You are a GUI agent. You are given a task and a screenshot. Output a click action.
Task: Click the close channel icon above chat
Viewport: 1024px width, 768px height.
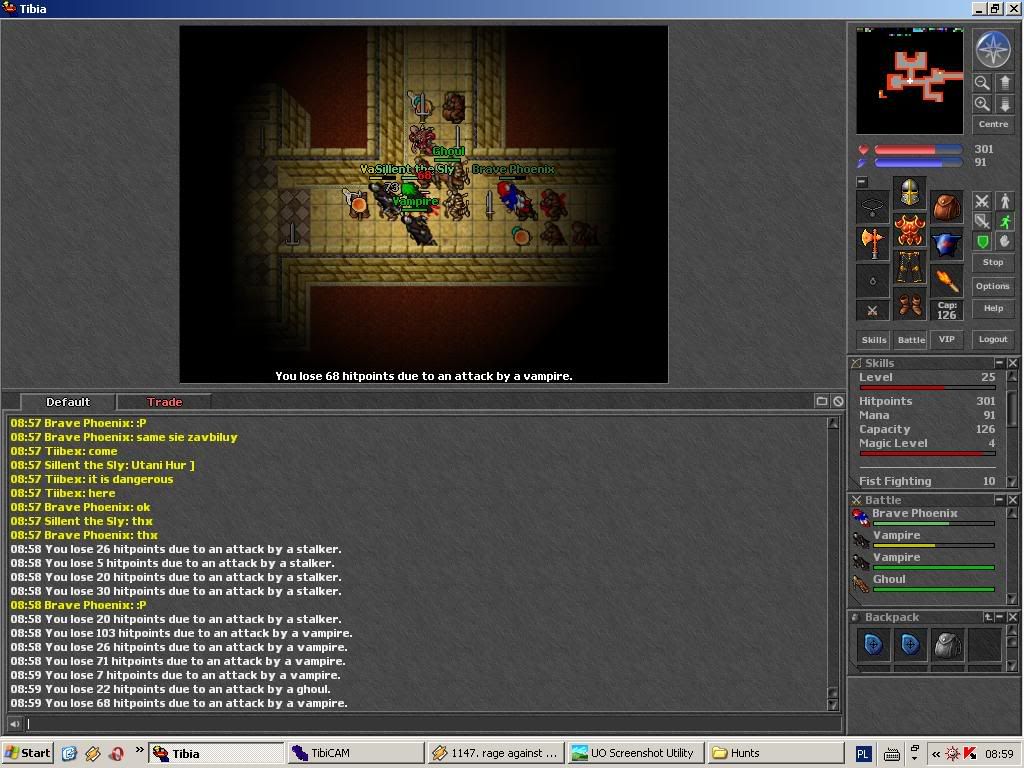tap(838, 401)
